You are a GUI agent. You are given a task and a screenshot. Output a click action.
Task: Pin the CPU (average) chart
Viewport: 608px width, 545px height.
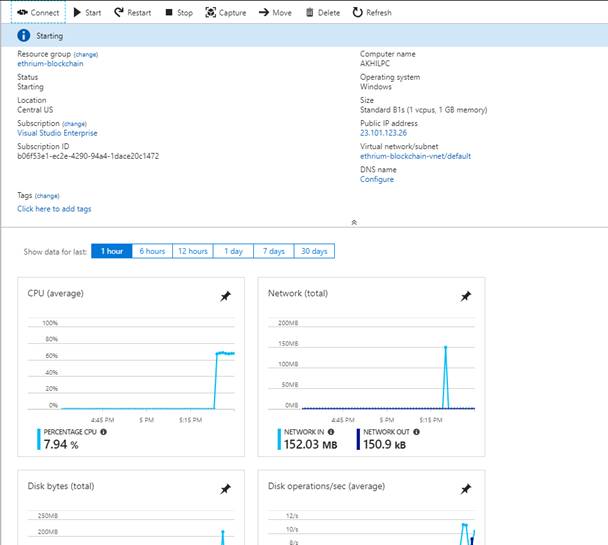(225, 296)
